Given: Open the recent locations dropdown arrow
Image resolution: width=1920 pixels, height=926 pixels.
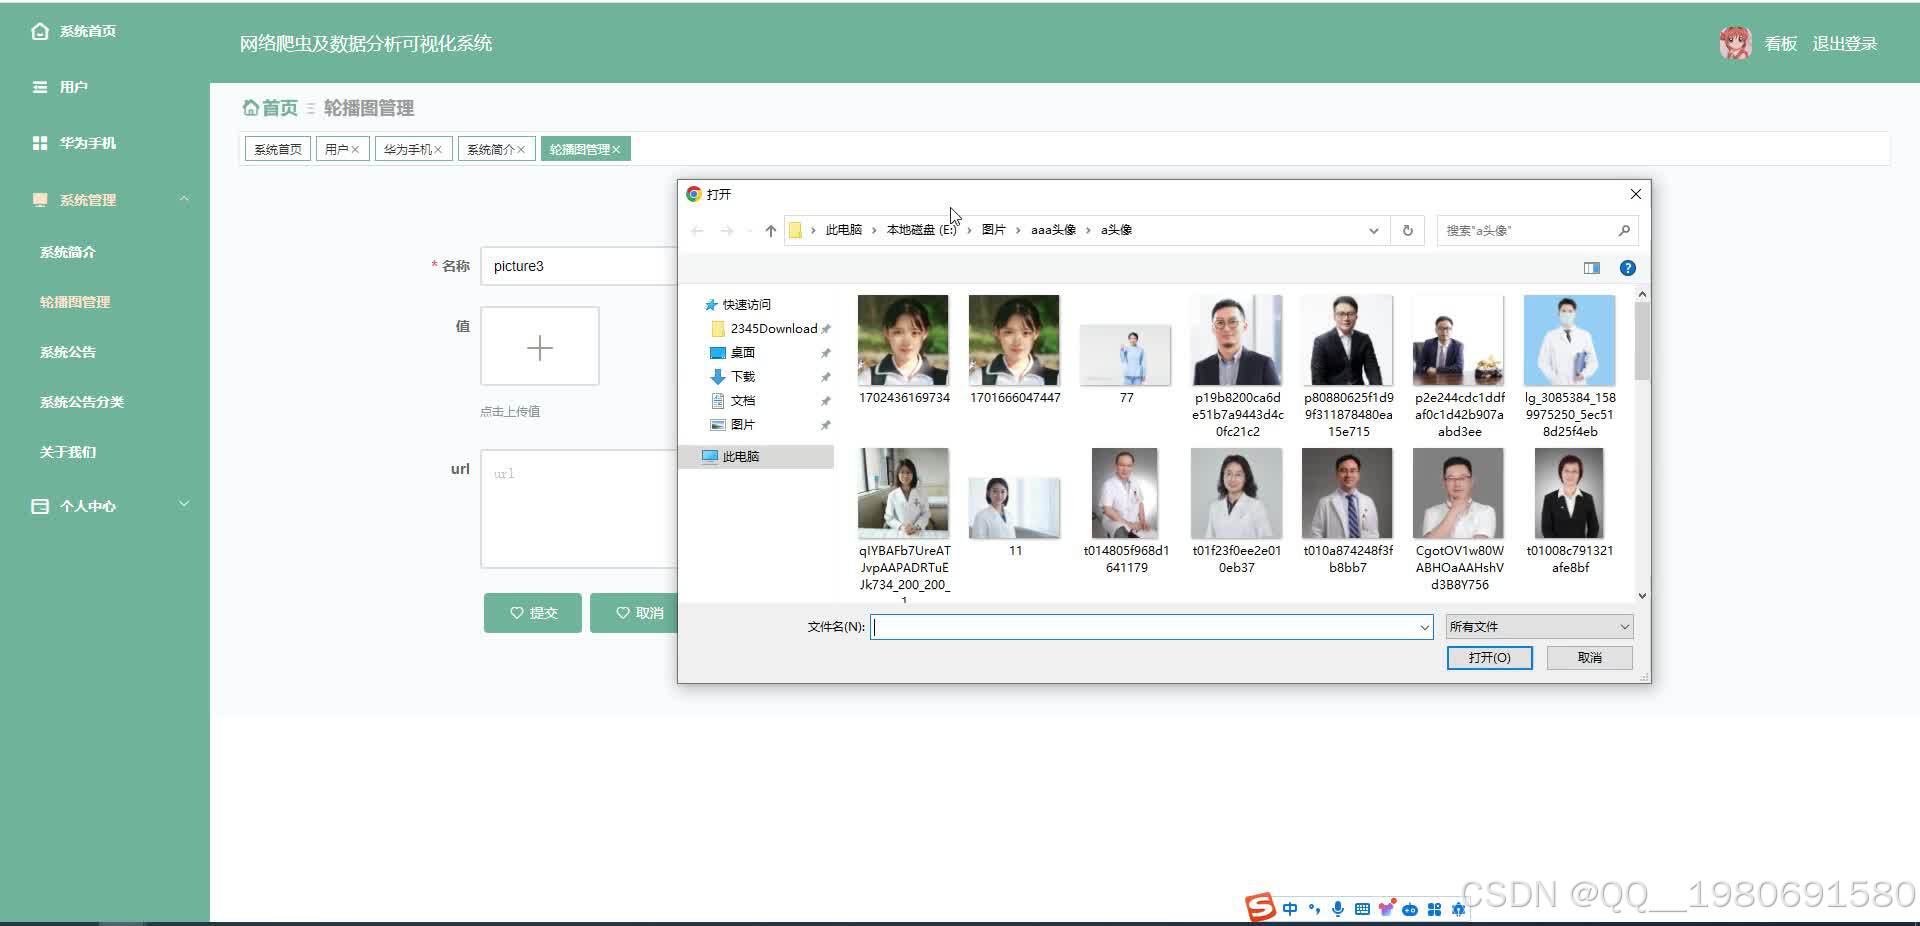Looking at the screenshot, I should [749, 230].
